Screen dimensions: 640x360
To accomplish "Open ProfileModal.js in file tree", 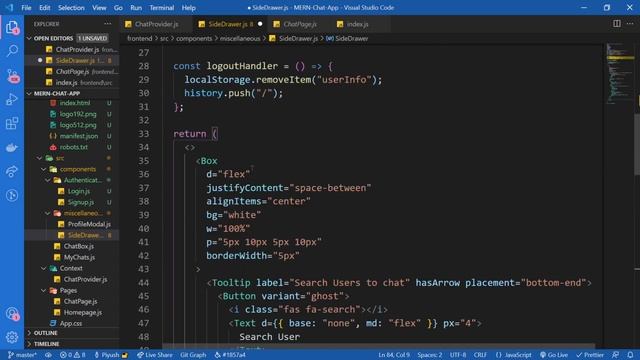I will click(x=89, y=224).
